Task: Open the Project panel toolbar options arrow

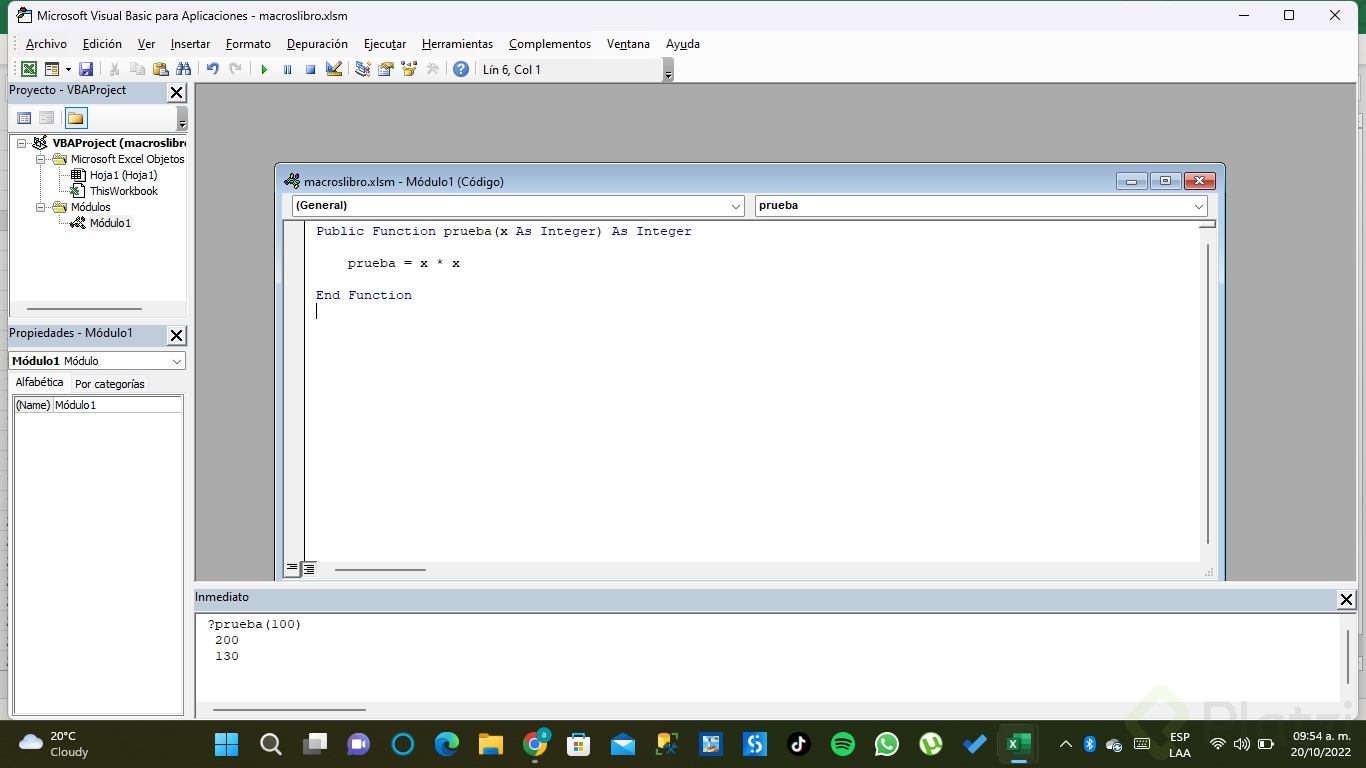Action: [182, 119]
